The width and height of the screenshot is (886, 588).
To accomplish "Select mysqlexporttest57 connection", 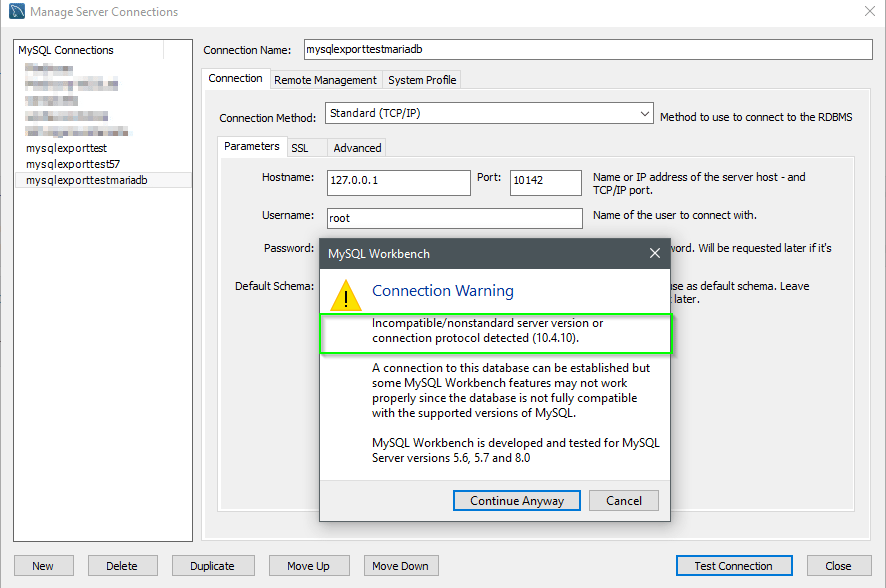I will pos(103,164).
